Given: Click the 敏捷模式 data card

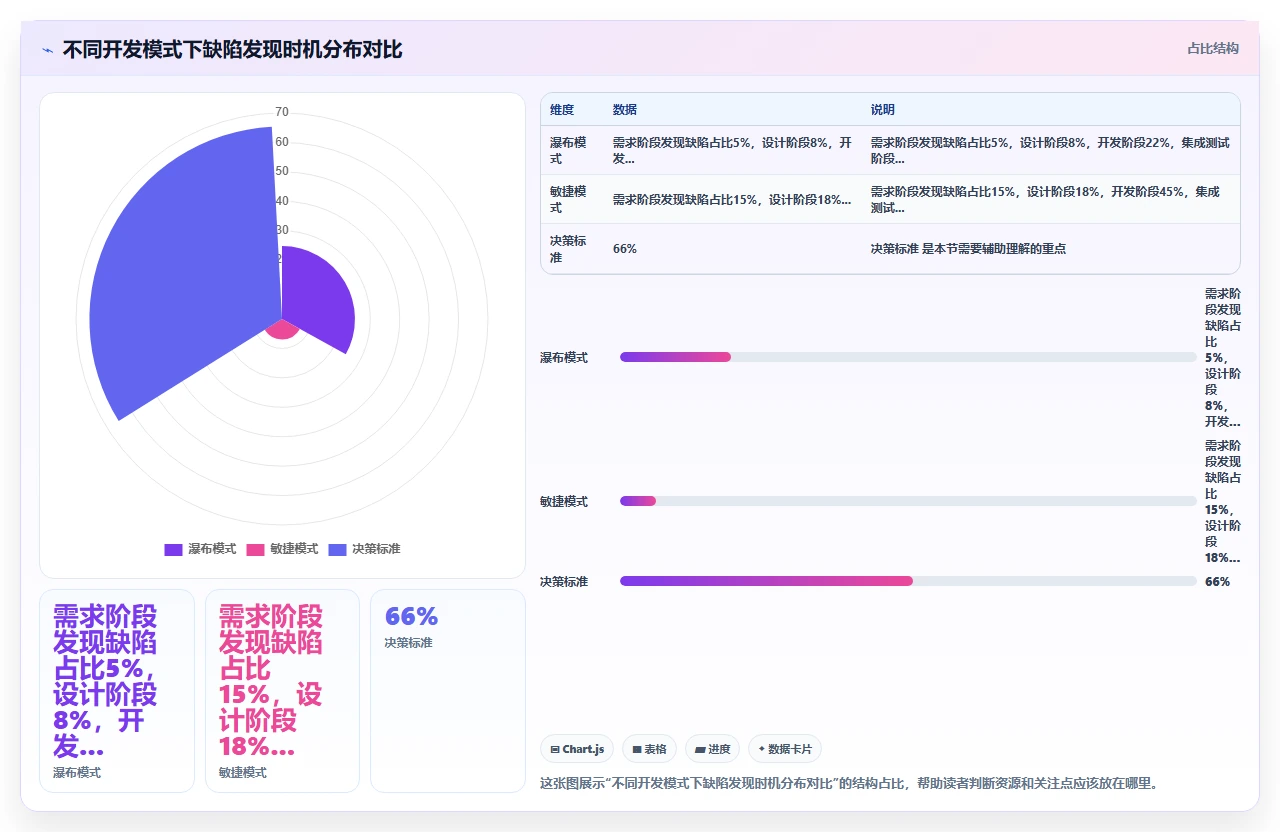Looking at the screenshot, I should coord(282,691).
